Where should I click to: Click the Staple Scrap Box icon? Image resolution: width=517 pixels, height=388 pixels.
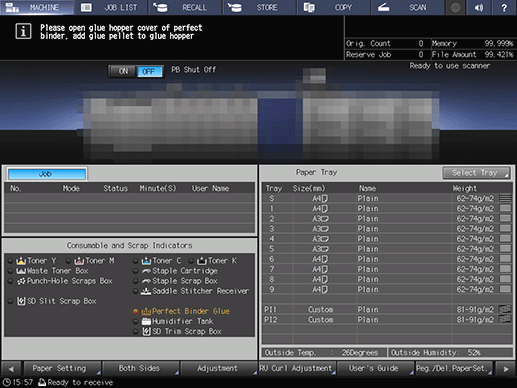(146, 281)
